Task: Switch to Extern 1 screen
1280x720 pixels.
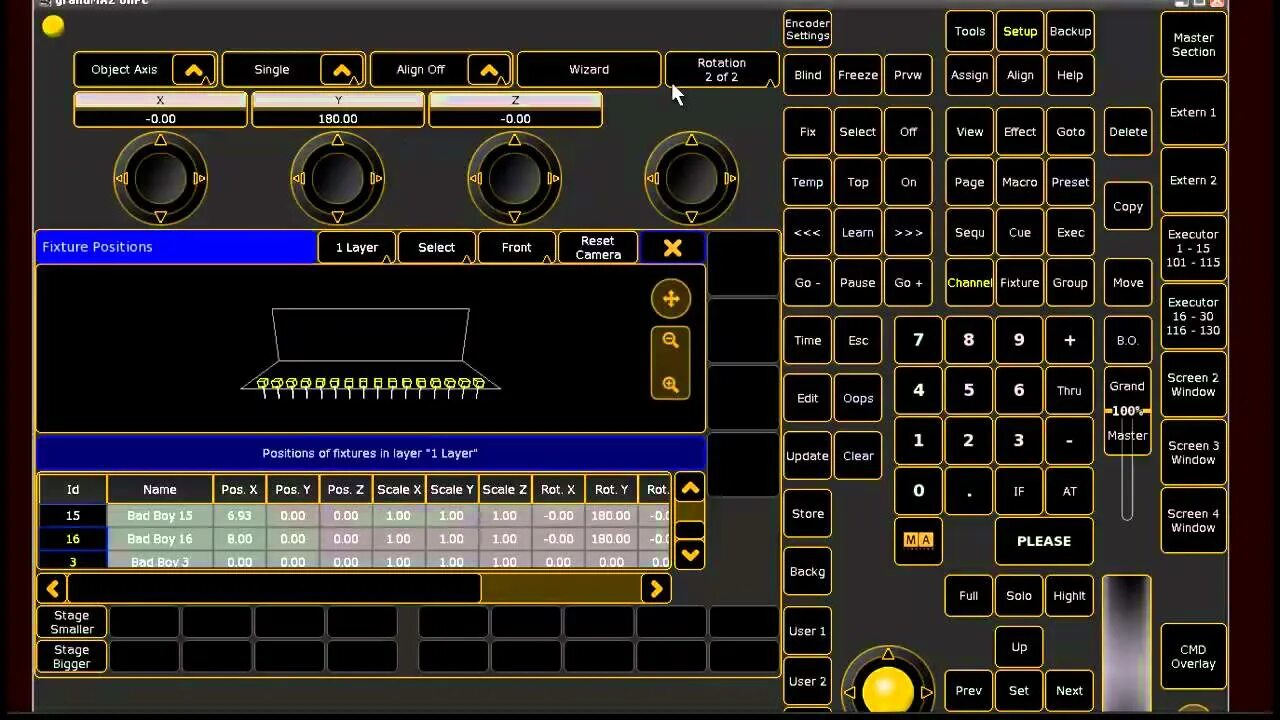Action: [1193, 113]
